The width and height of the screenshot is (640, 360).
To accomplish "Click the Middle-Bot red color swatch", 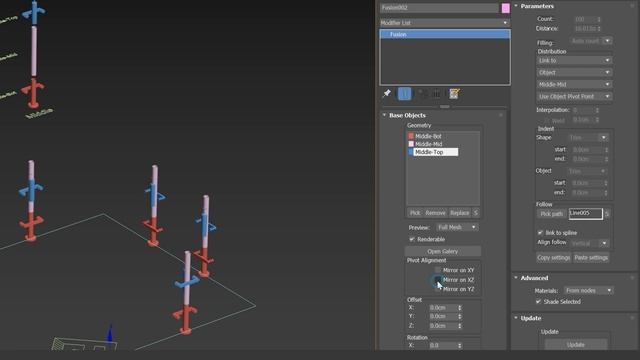I will coord(411,136).
